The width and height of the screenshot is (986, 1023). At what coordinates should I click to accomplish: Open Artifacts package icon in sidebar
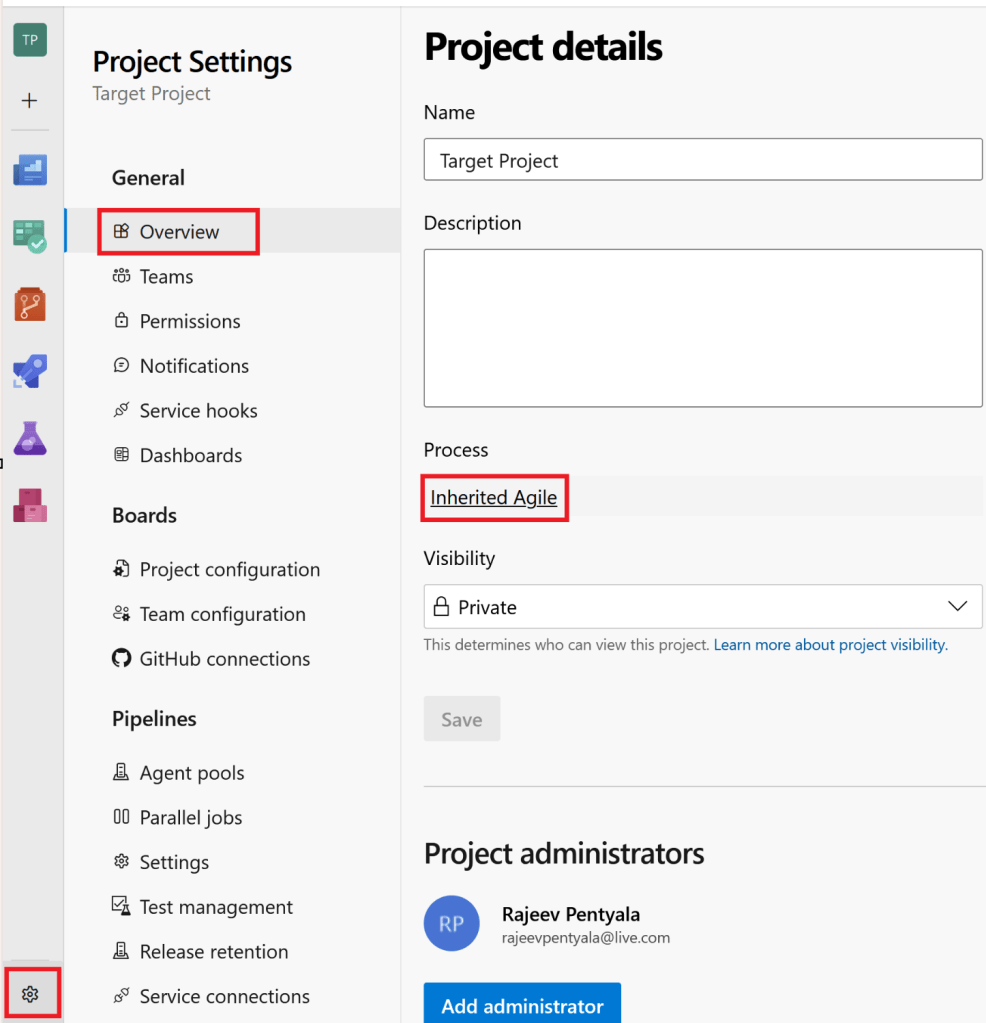(x=29, y=505)
